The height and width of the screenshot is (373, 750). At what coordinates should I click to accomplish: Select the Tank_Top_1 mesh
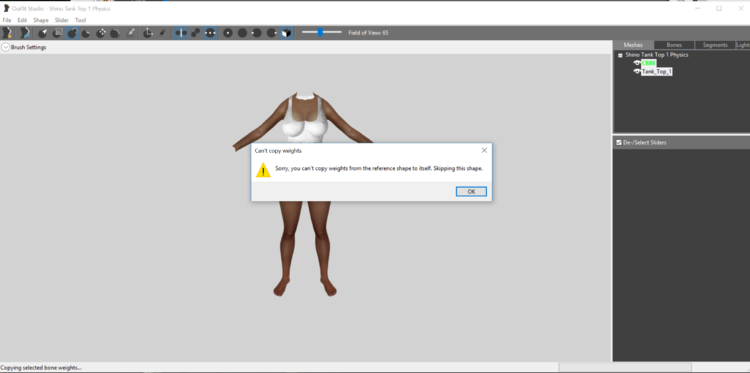(x=657, y=72)
